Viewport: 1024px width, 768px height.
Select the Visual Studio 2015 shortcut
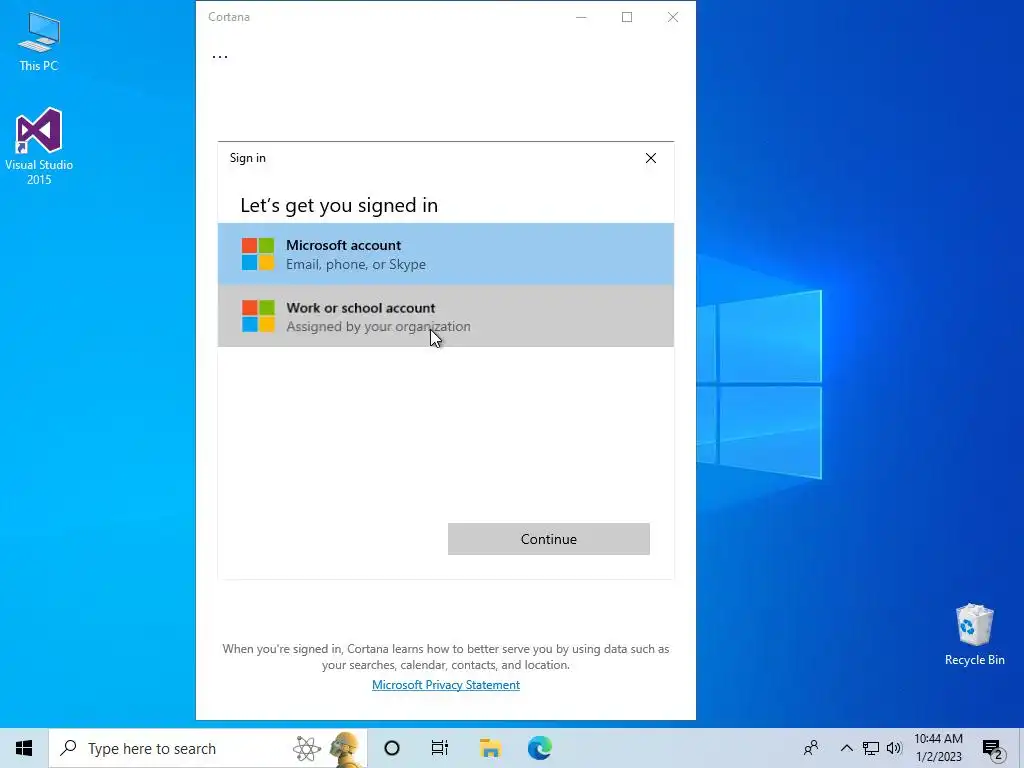(x=39, y=146)
